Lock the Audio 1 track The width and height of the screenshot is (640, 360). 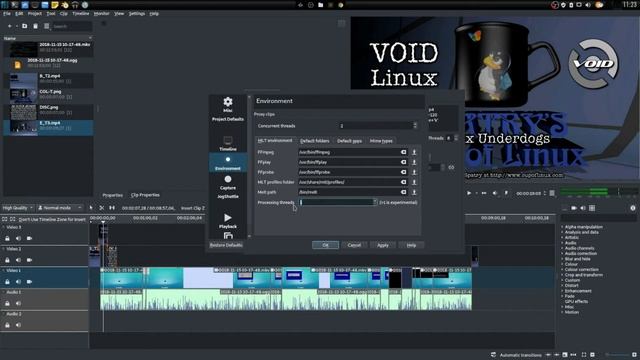7,303
